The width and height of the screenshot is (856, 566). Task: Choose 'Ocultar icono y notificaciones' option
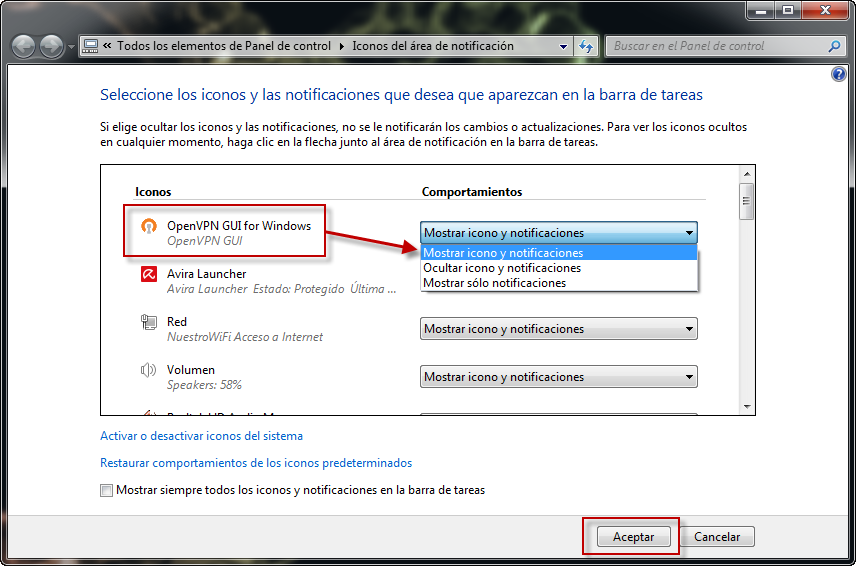pyautogui.click(x=558, y=268)
